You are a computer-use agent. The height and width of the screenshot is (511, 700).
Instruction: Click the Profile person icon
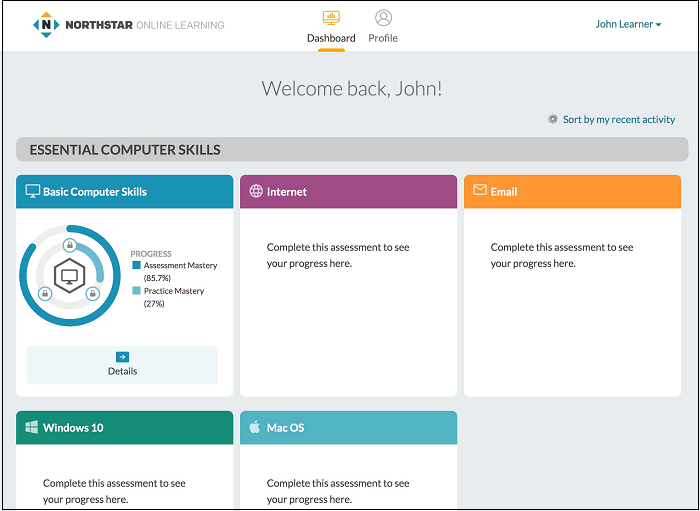pos(383,18)
